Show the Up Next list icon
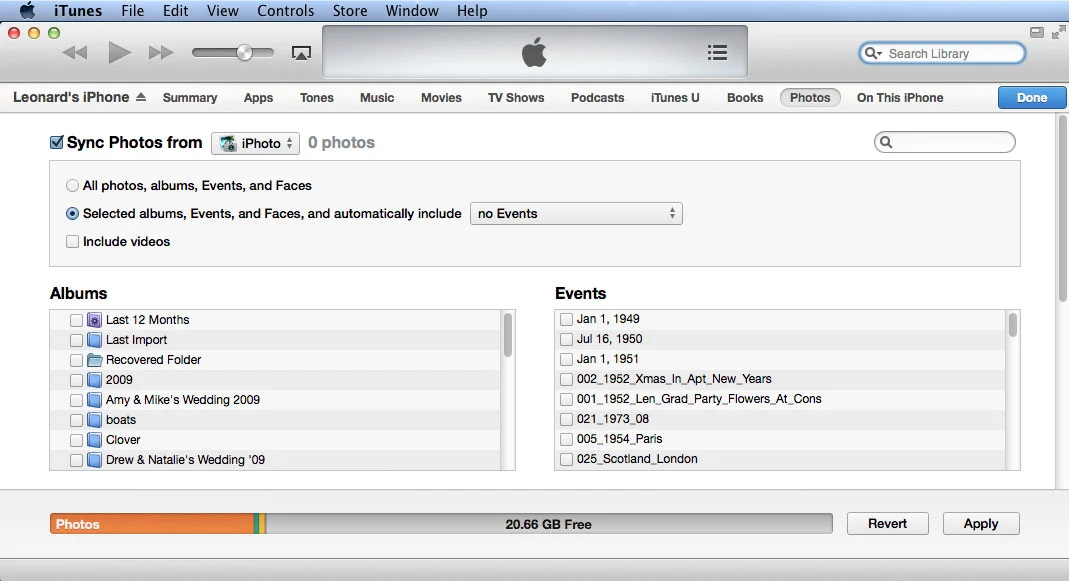Screen dimensions: 1069x581 (x=717, y=53)
